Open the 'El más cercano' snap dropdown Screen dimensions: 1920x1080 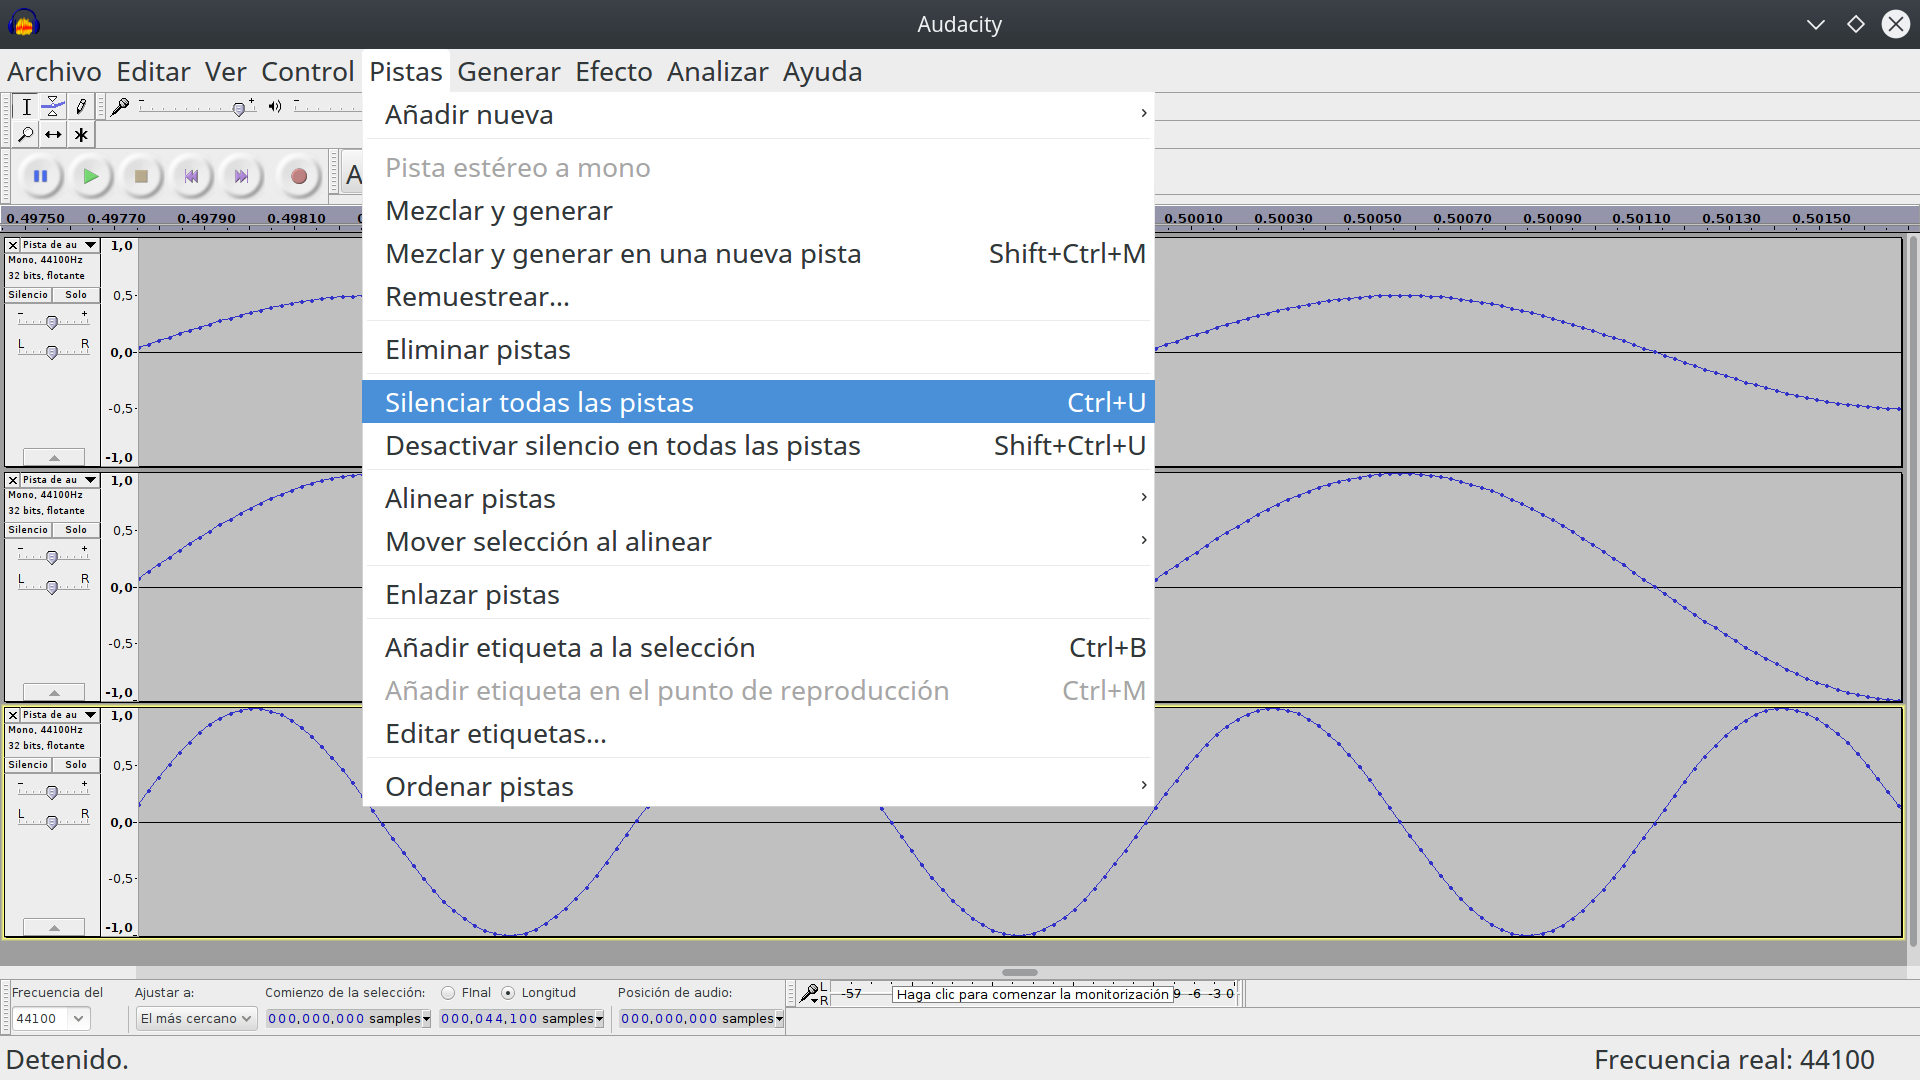click(x=197, y=1018)
